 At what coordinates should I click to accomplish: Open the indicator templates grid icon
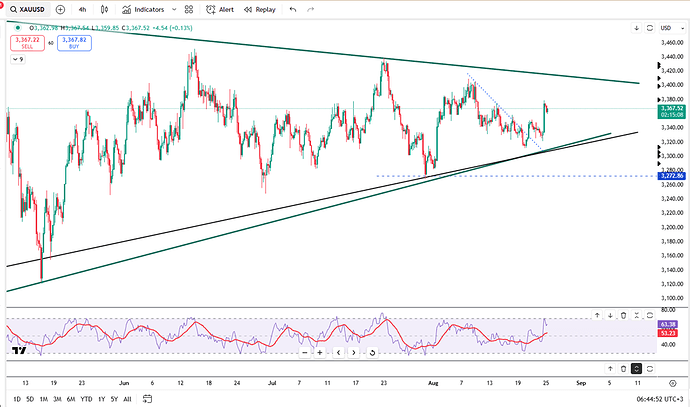[190, 9]
